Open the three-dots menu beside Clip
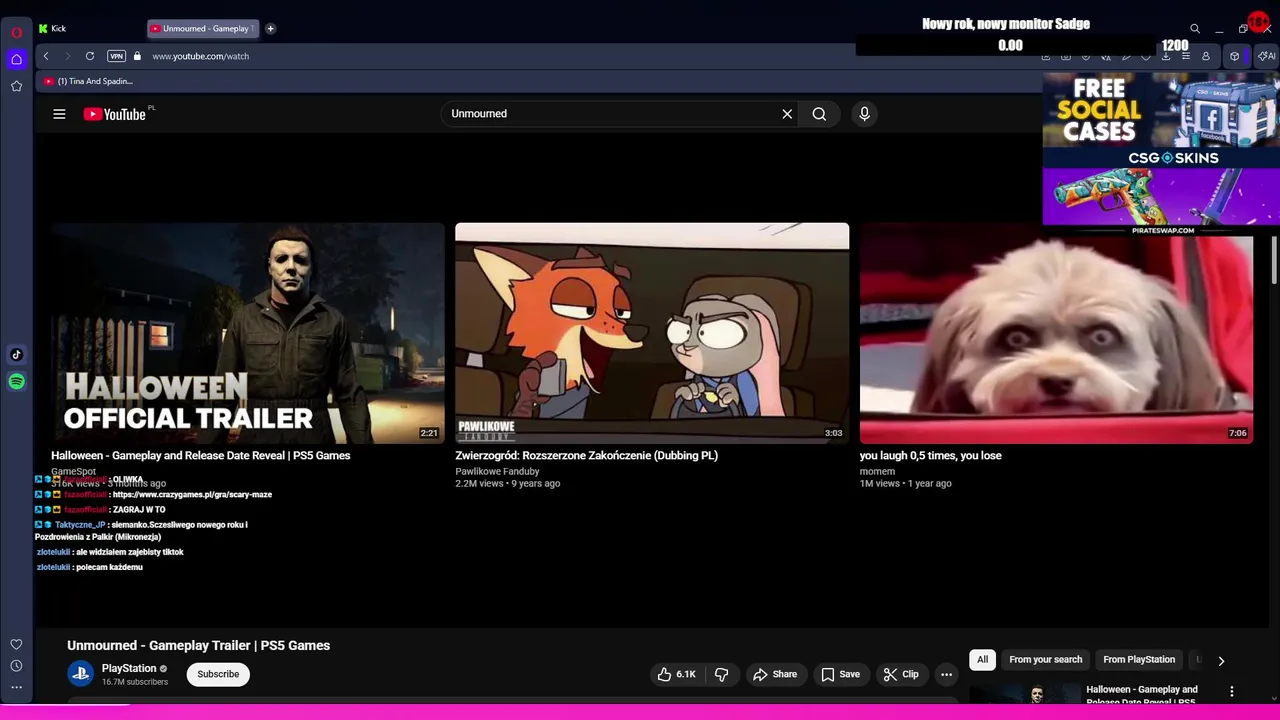Image resolution: width=1280 pixels, height=720 pixels. 946,674
